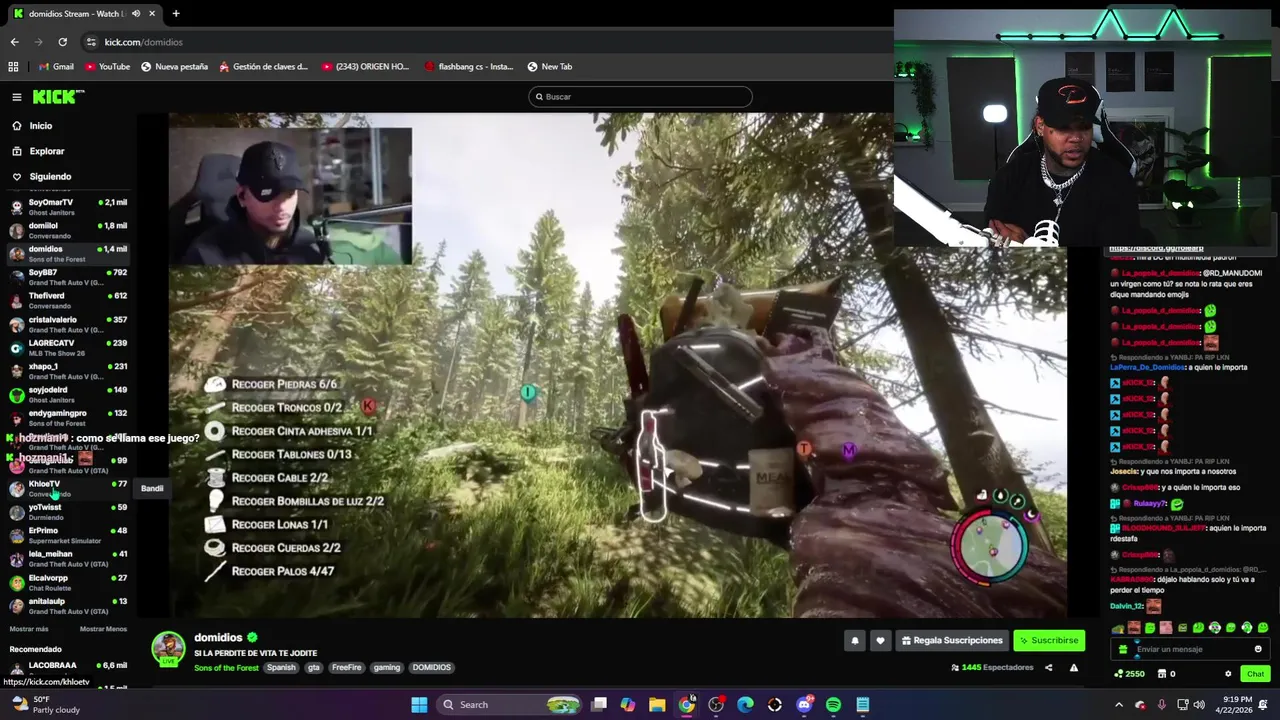Open Elcalvorpp channel in following list
This screenshot has width=1280, height=720.
point(68,582)
